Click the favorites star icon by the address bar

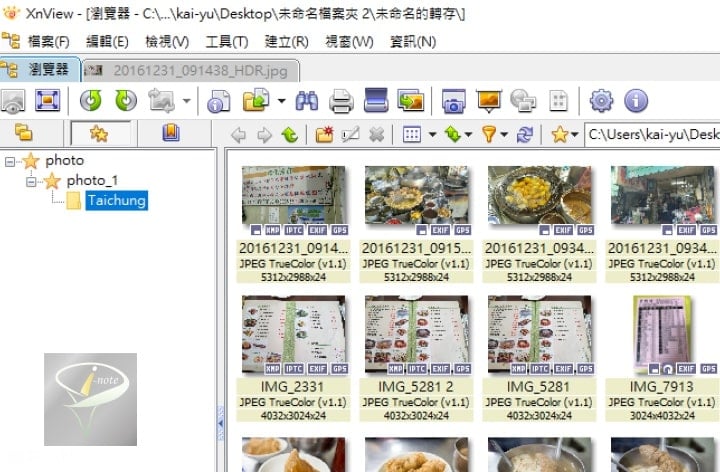(560, 135)
